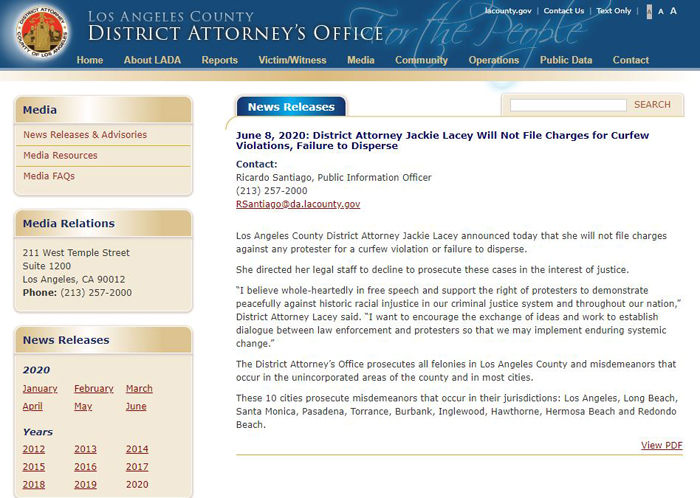Click the 2020 year entry under Years
700x498 pixels.
(x=137, y=484)
